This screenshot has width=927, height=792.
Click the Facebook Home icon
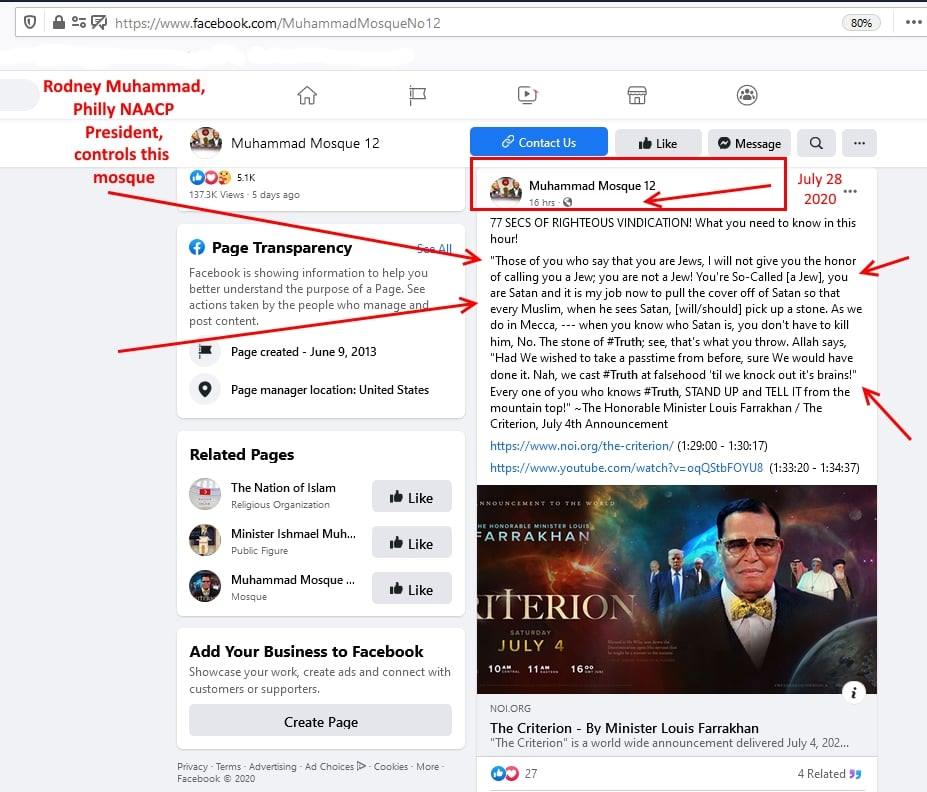pyautogui.click(x=307, y=95)
